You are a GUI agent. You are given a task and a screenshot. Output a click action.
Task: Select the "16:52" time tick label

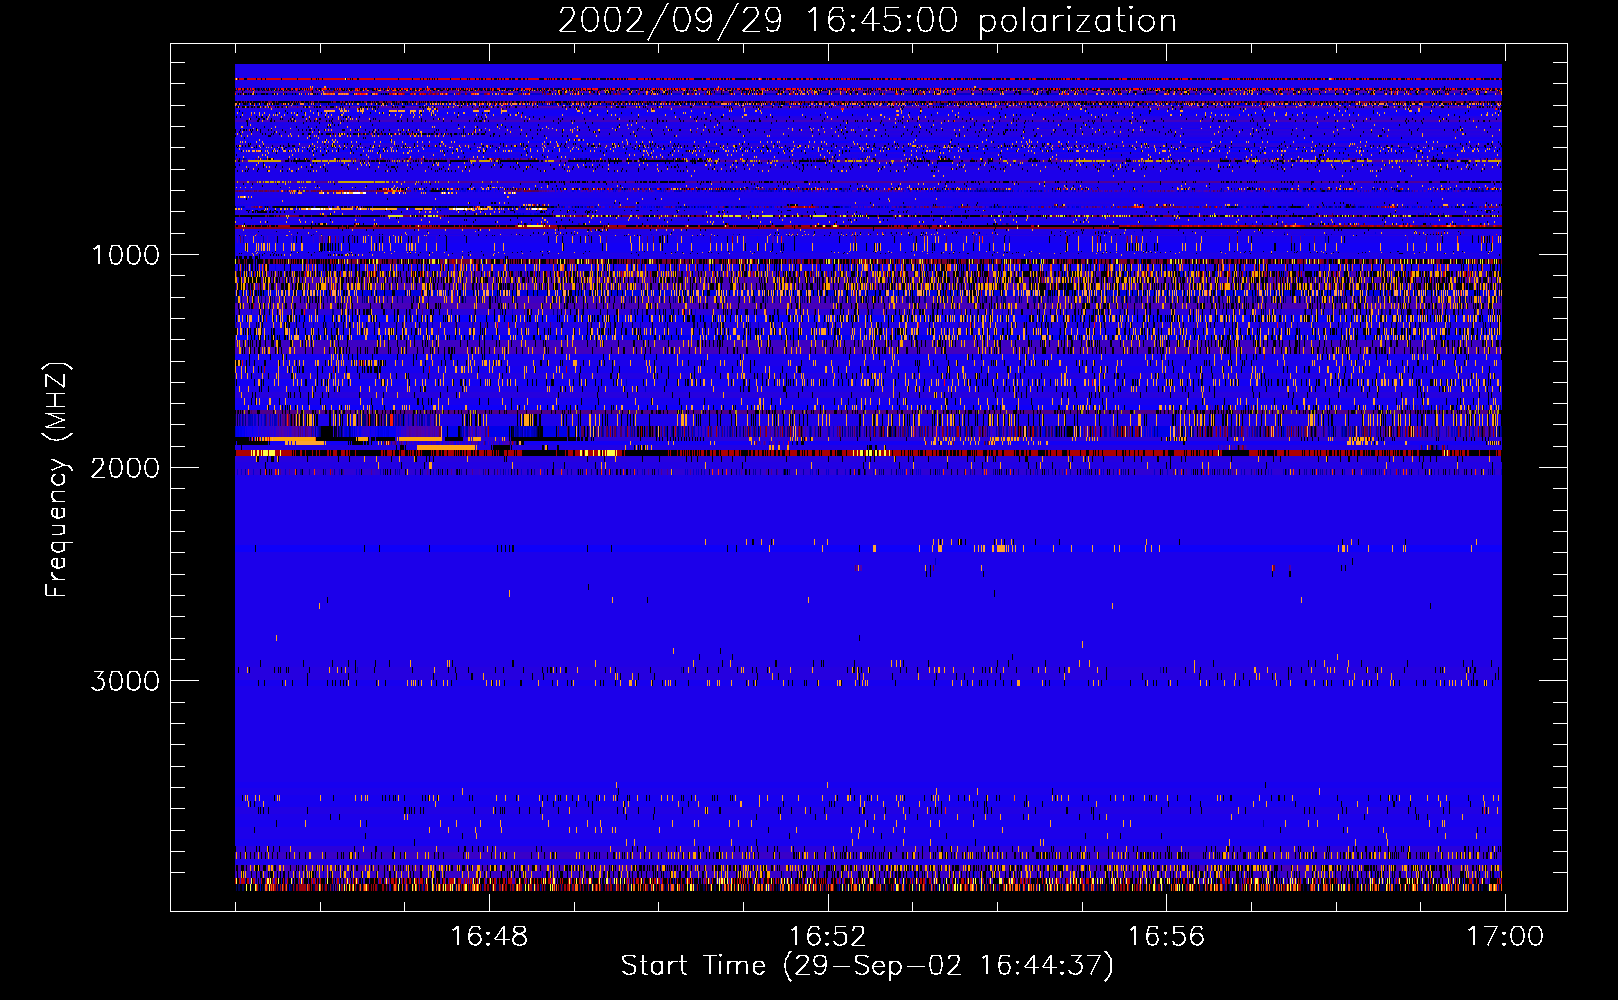(827, 937)
